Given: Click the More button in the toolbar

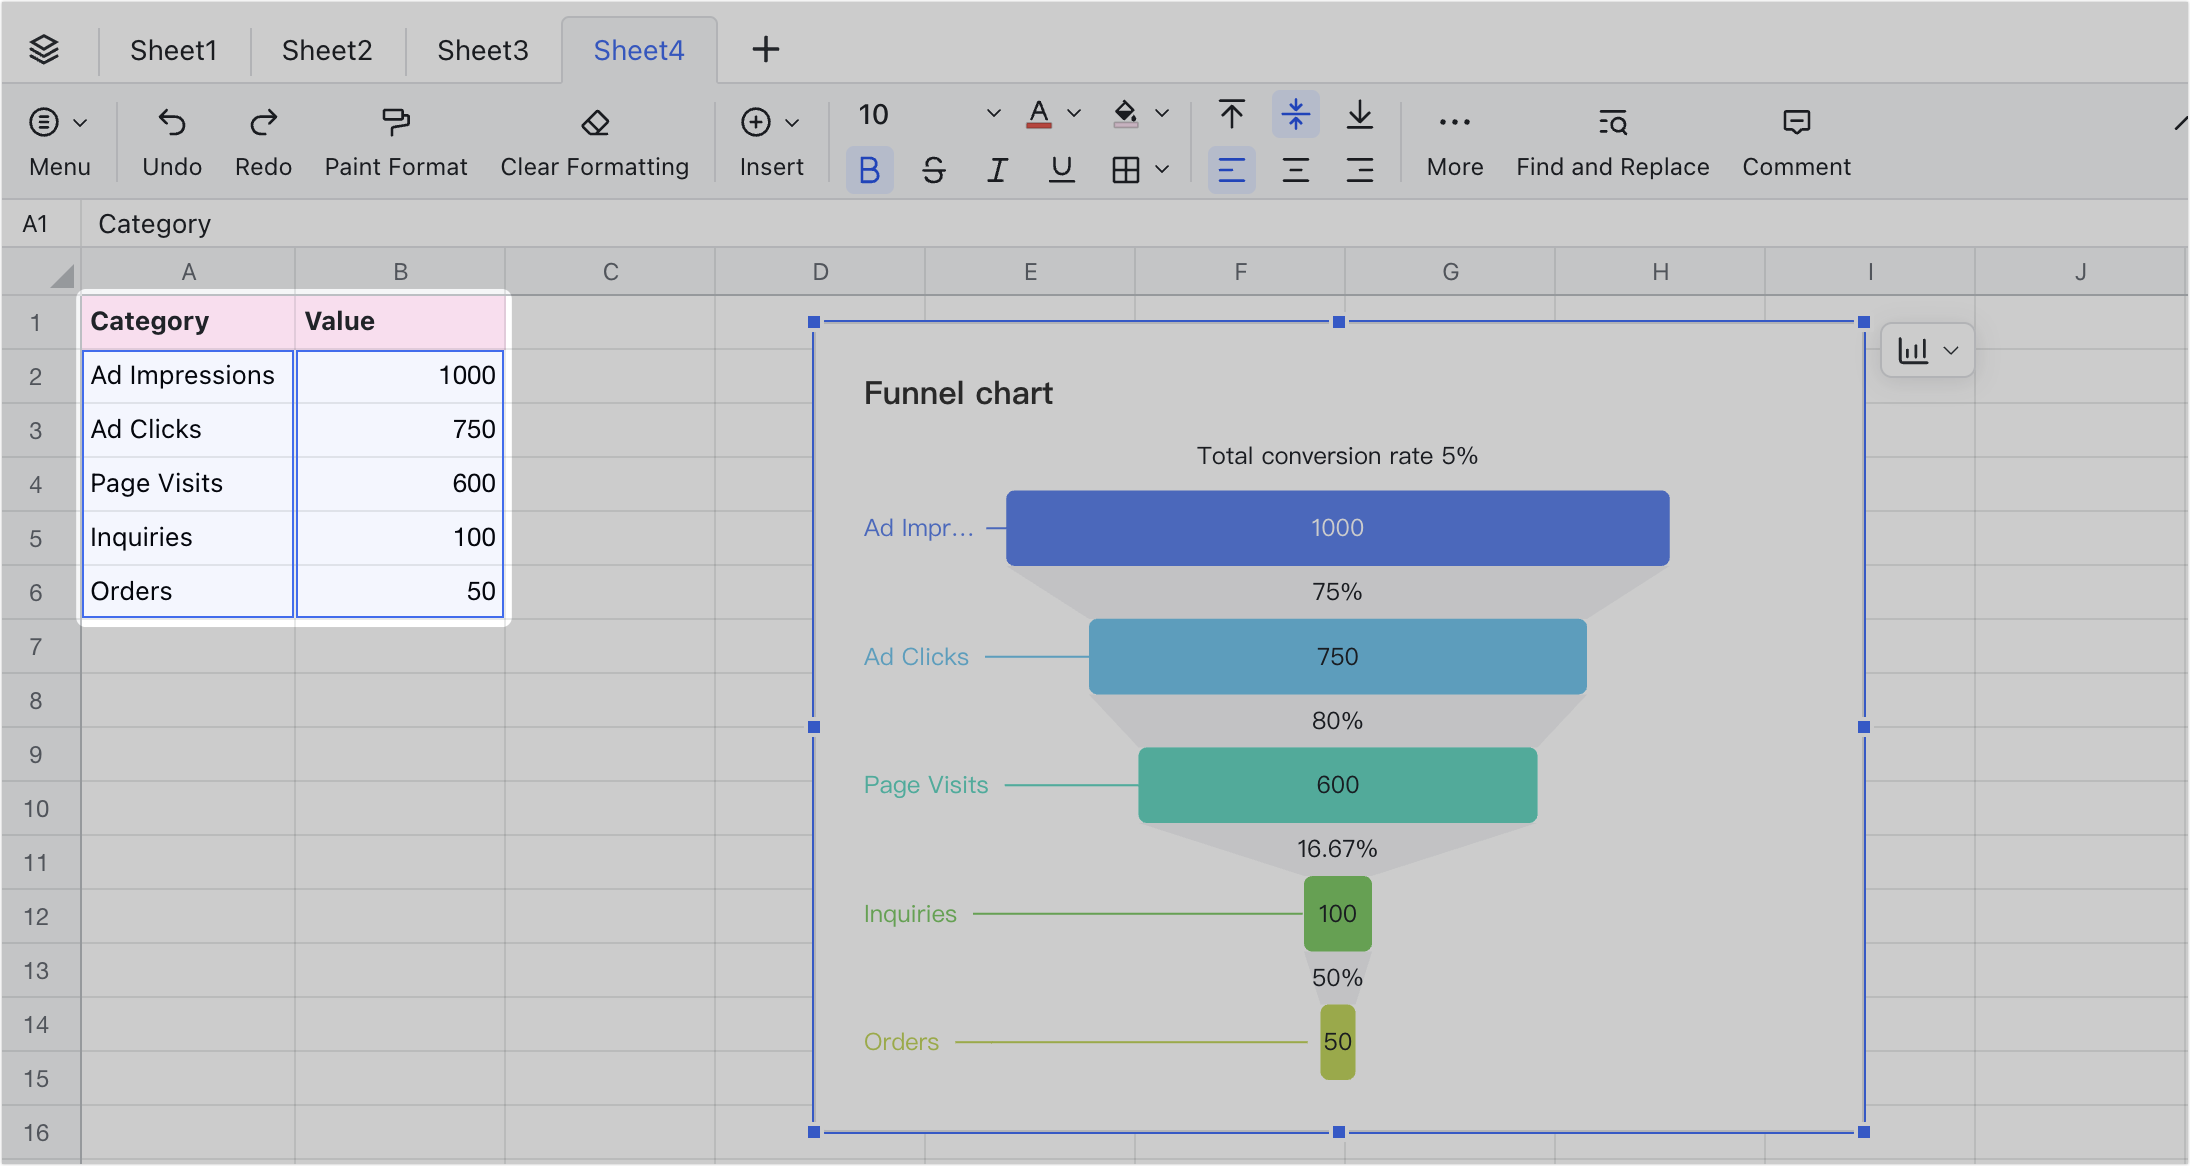Looking at the screenshot, I should (1454, 140).
